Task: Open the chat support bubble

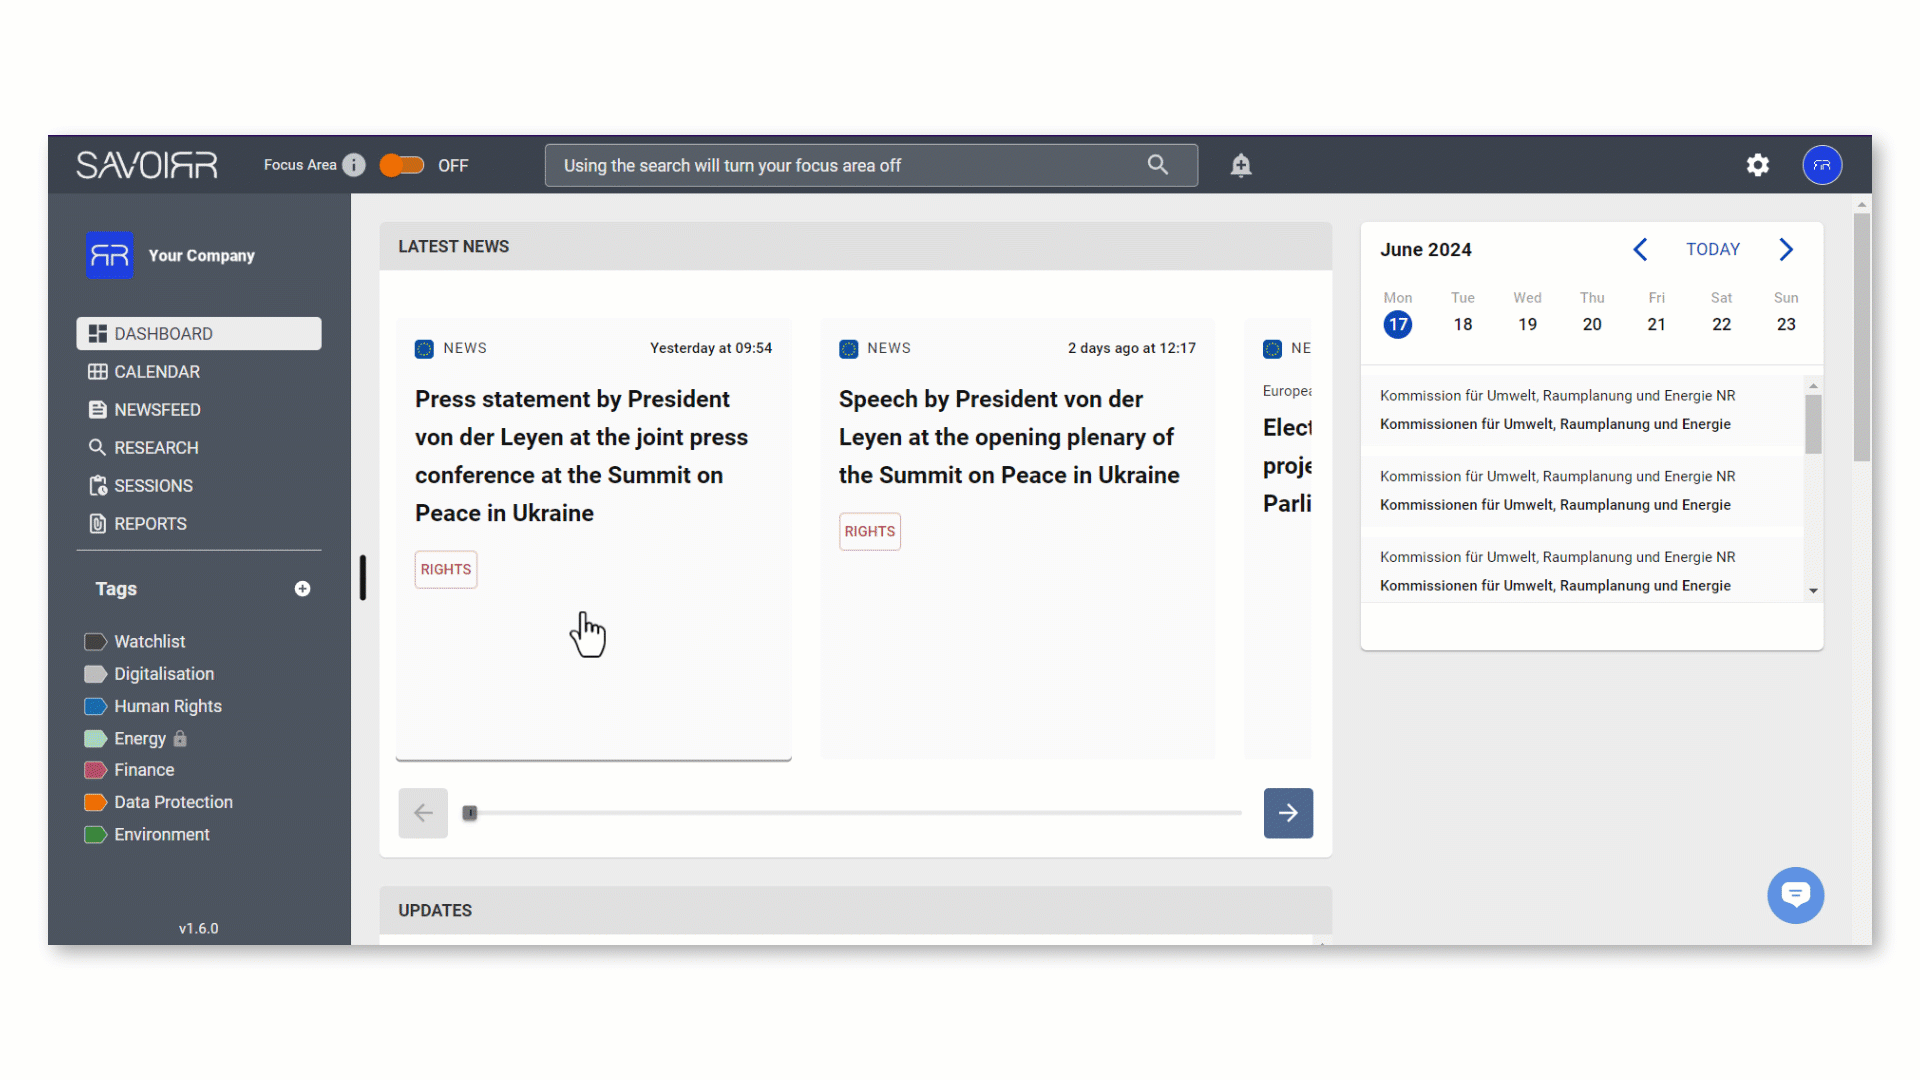Action: pos(1796,895)
